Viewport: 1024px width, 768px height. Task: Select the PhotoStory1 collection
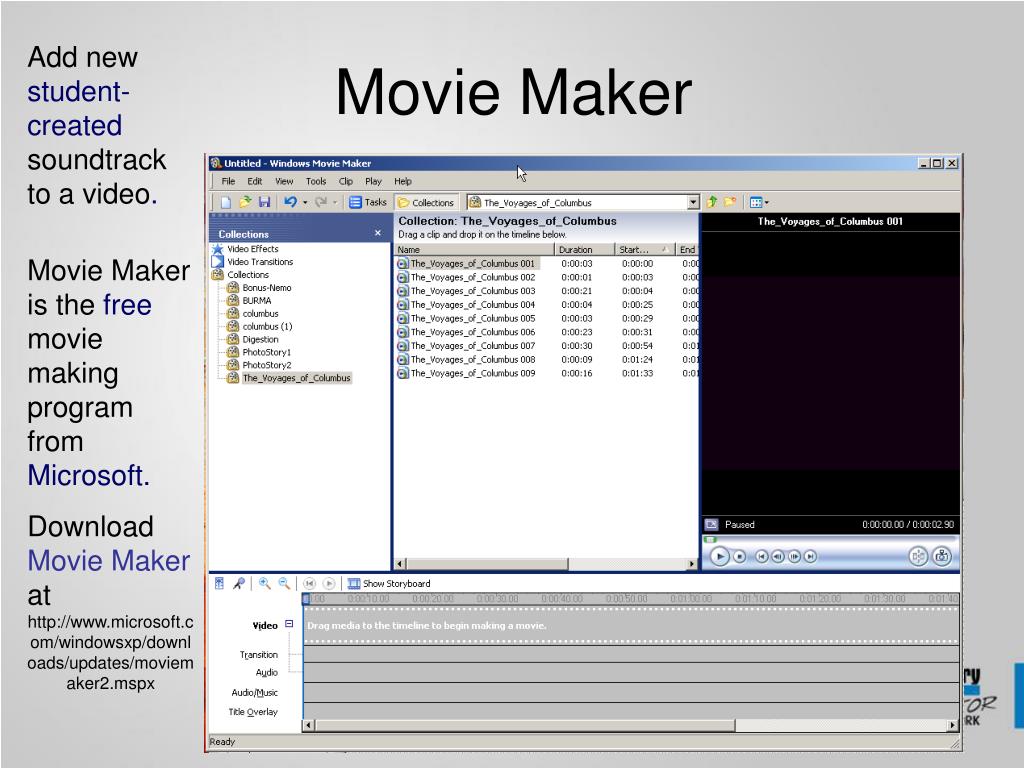point(266,352)
